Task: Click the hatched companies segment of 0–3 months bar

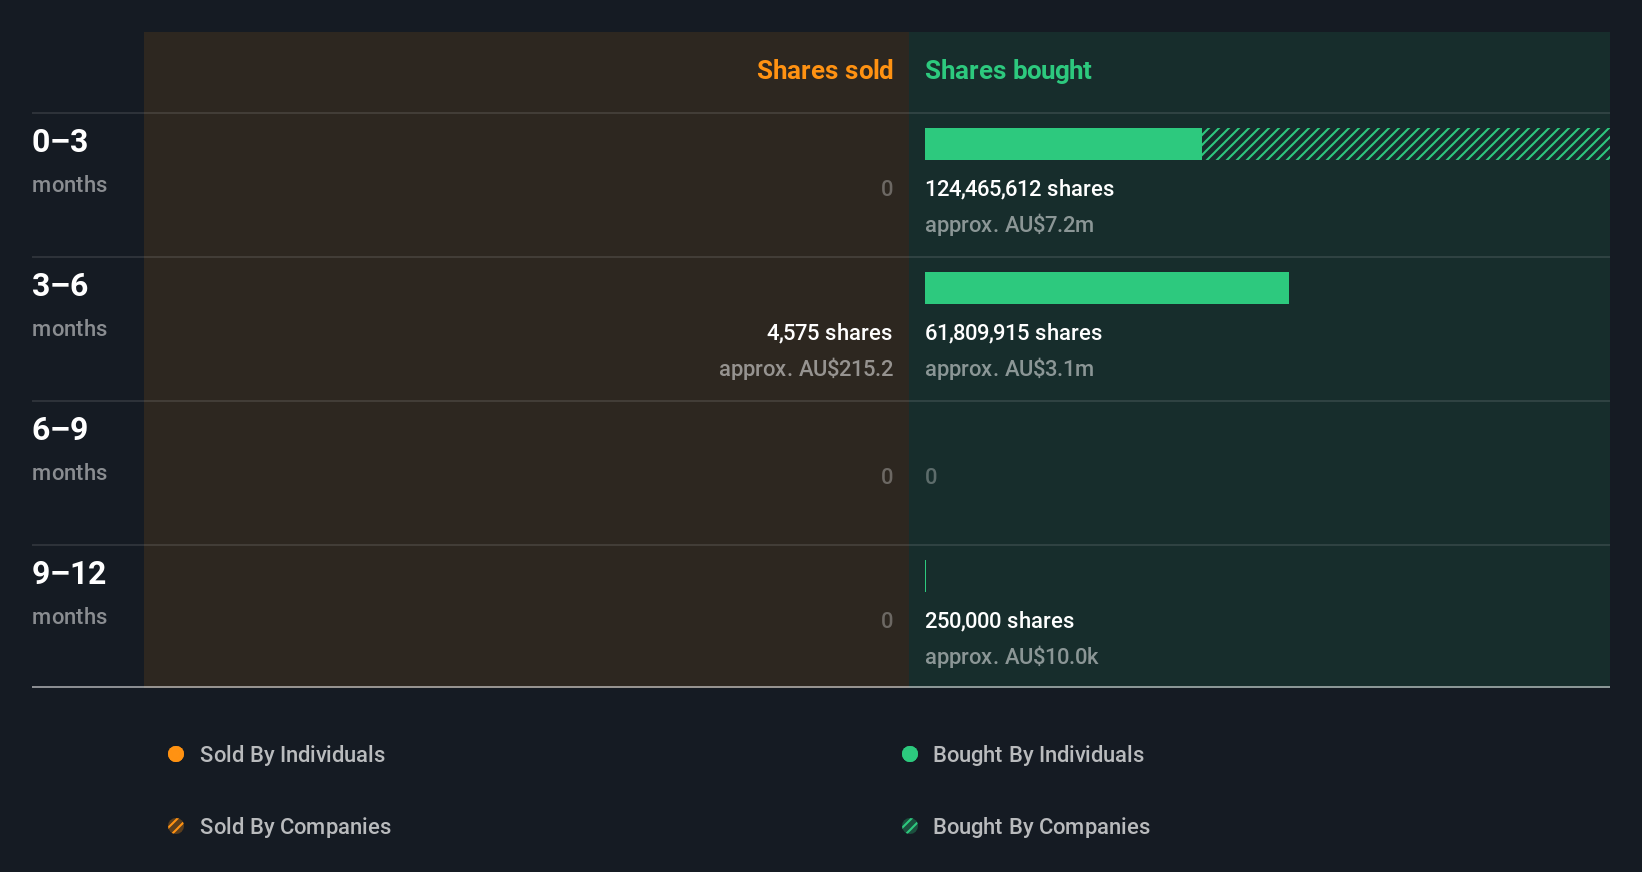Action: (x=1406, y=144)
